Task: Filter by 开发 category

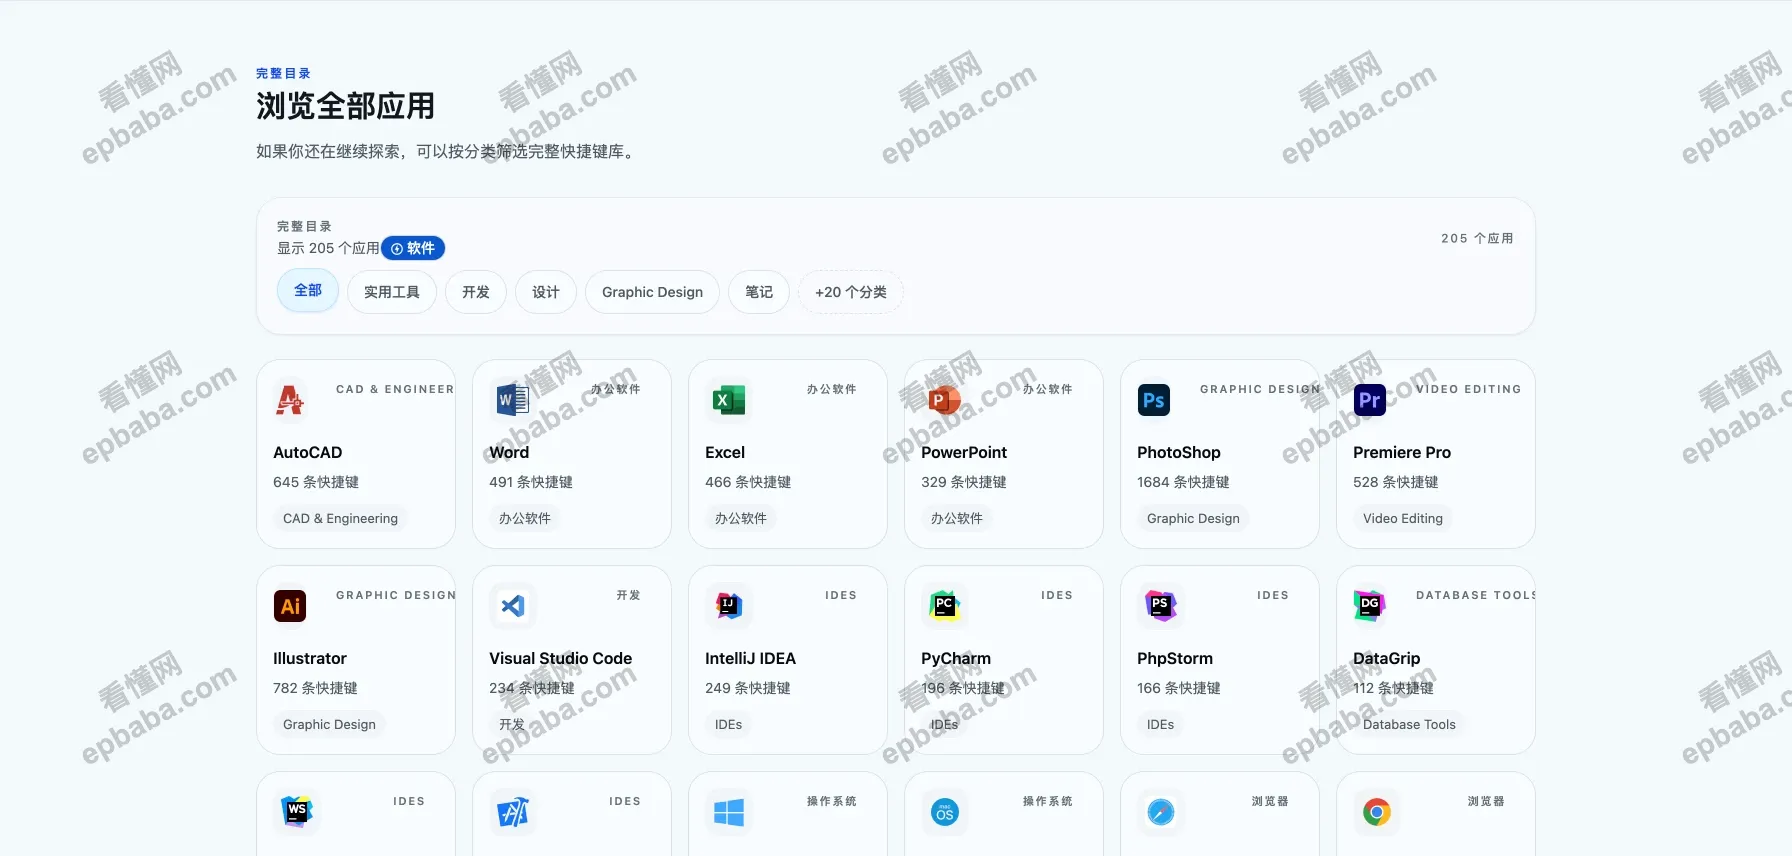Action: [476, 292]
